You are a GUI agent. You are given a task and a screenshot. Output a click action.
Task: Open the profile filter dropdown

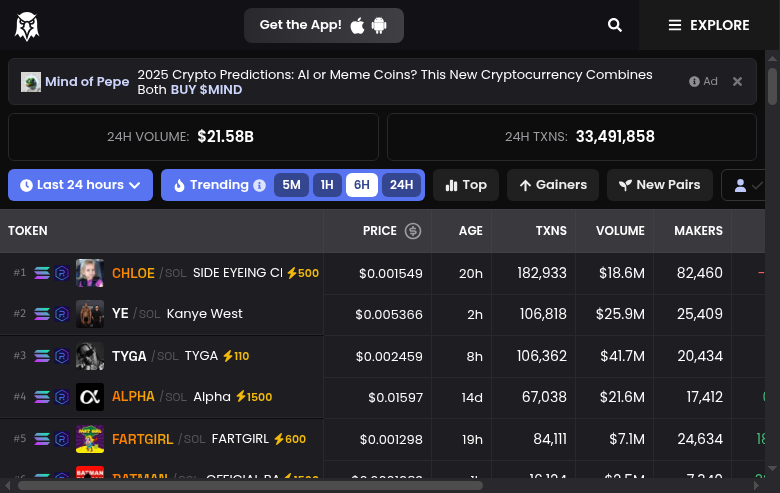tap(747, 185)
